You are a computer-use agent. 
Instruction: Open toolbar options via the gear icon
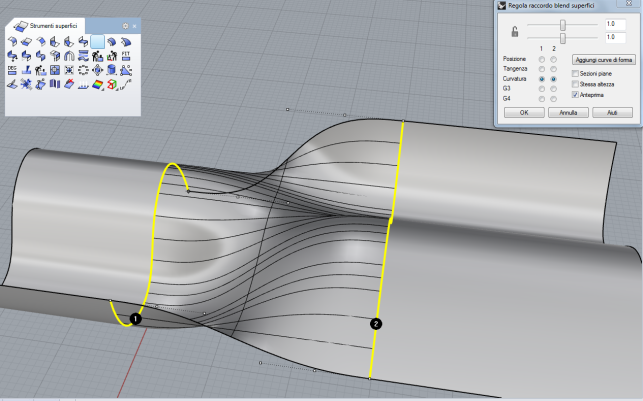(125, 24)
